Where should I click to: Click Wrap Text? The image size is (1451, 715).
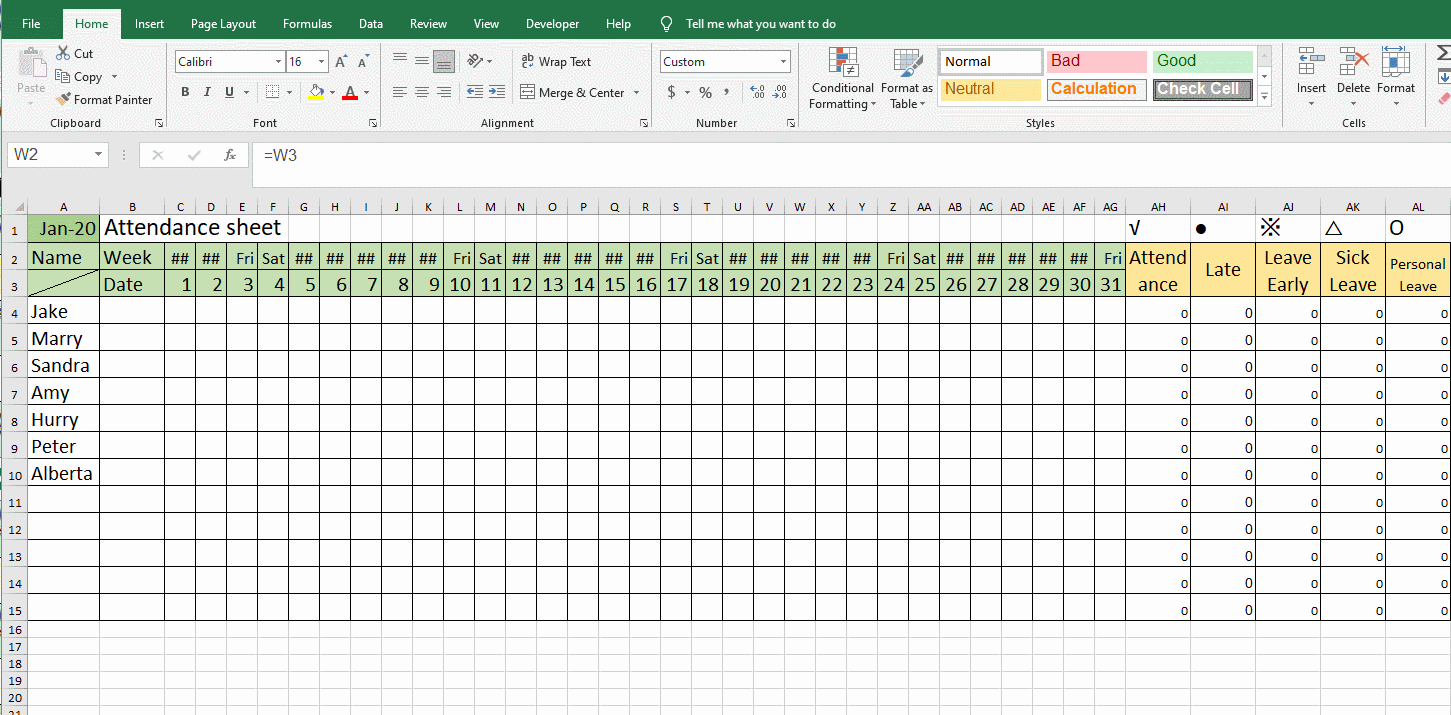pos(557,61)
